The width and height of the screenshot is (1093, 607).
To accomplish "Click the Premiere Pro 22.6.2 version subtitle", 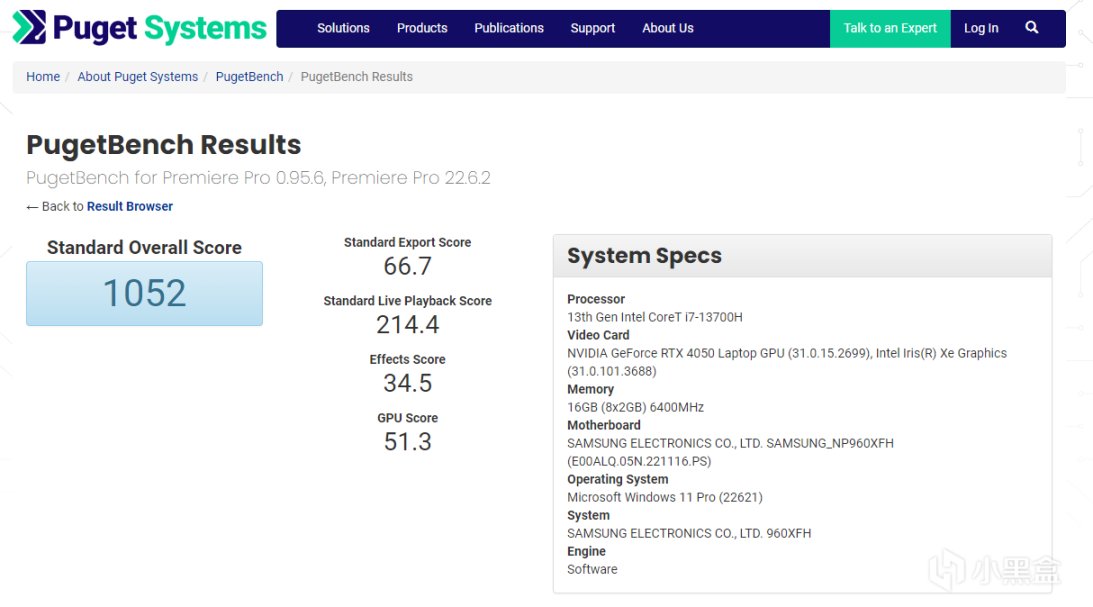I will 258,178.
